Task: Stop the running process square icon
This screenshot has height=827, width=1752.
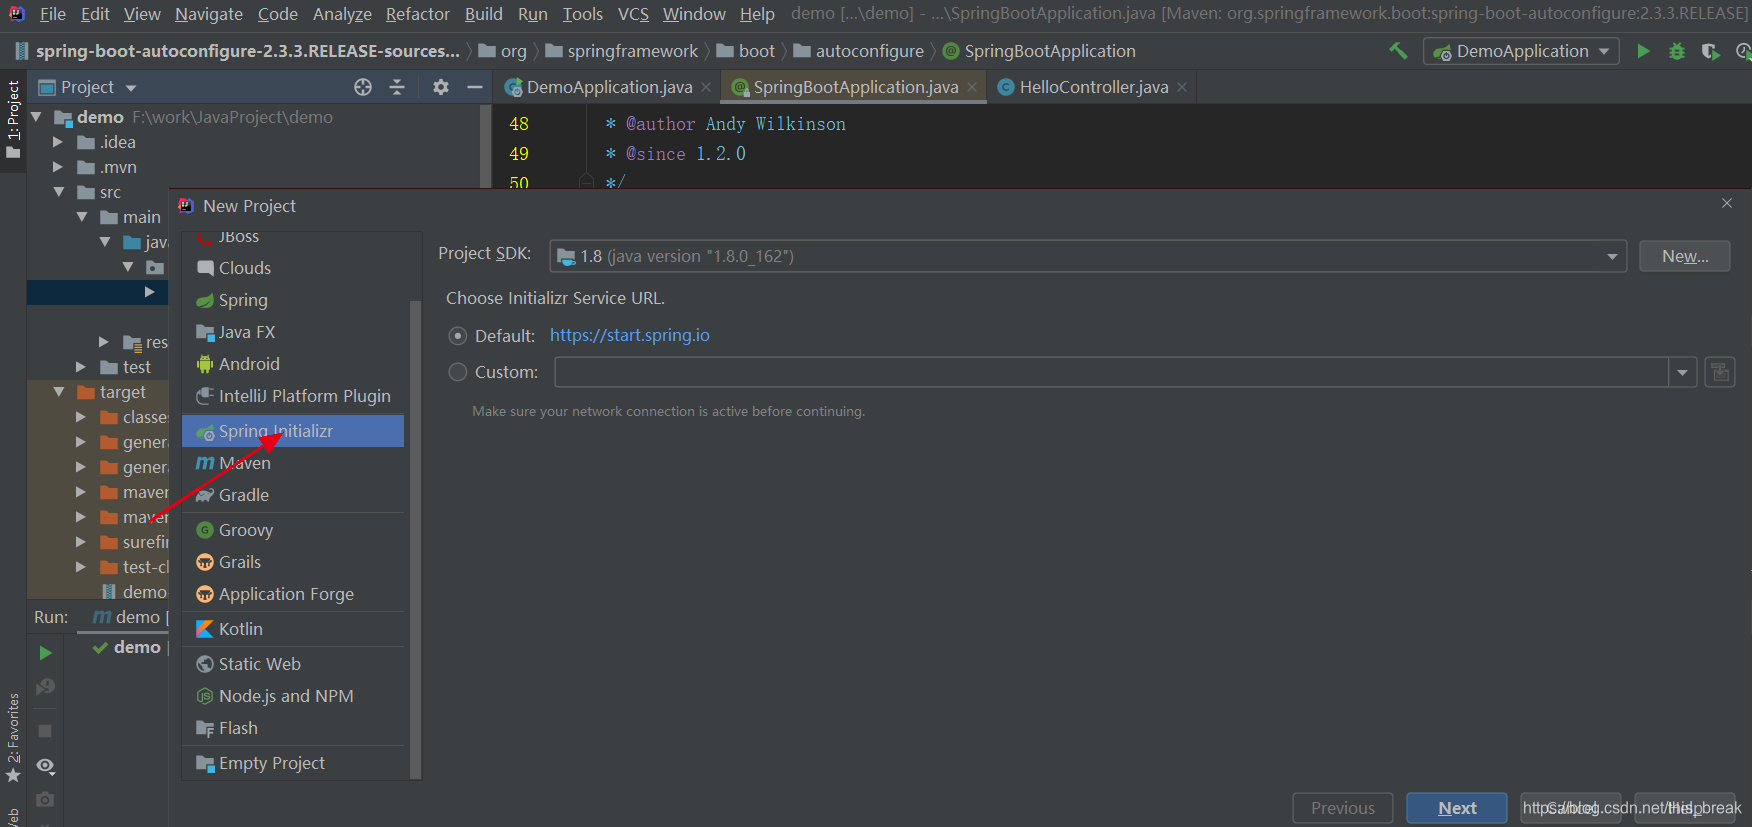Action: 45,731
